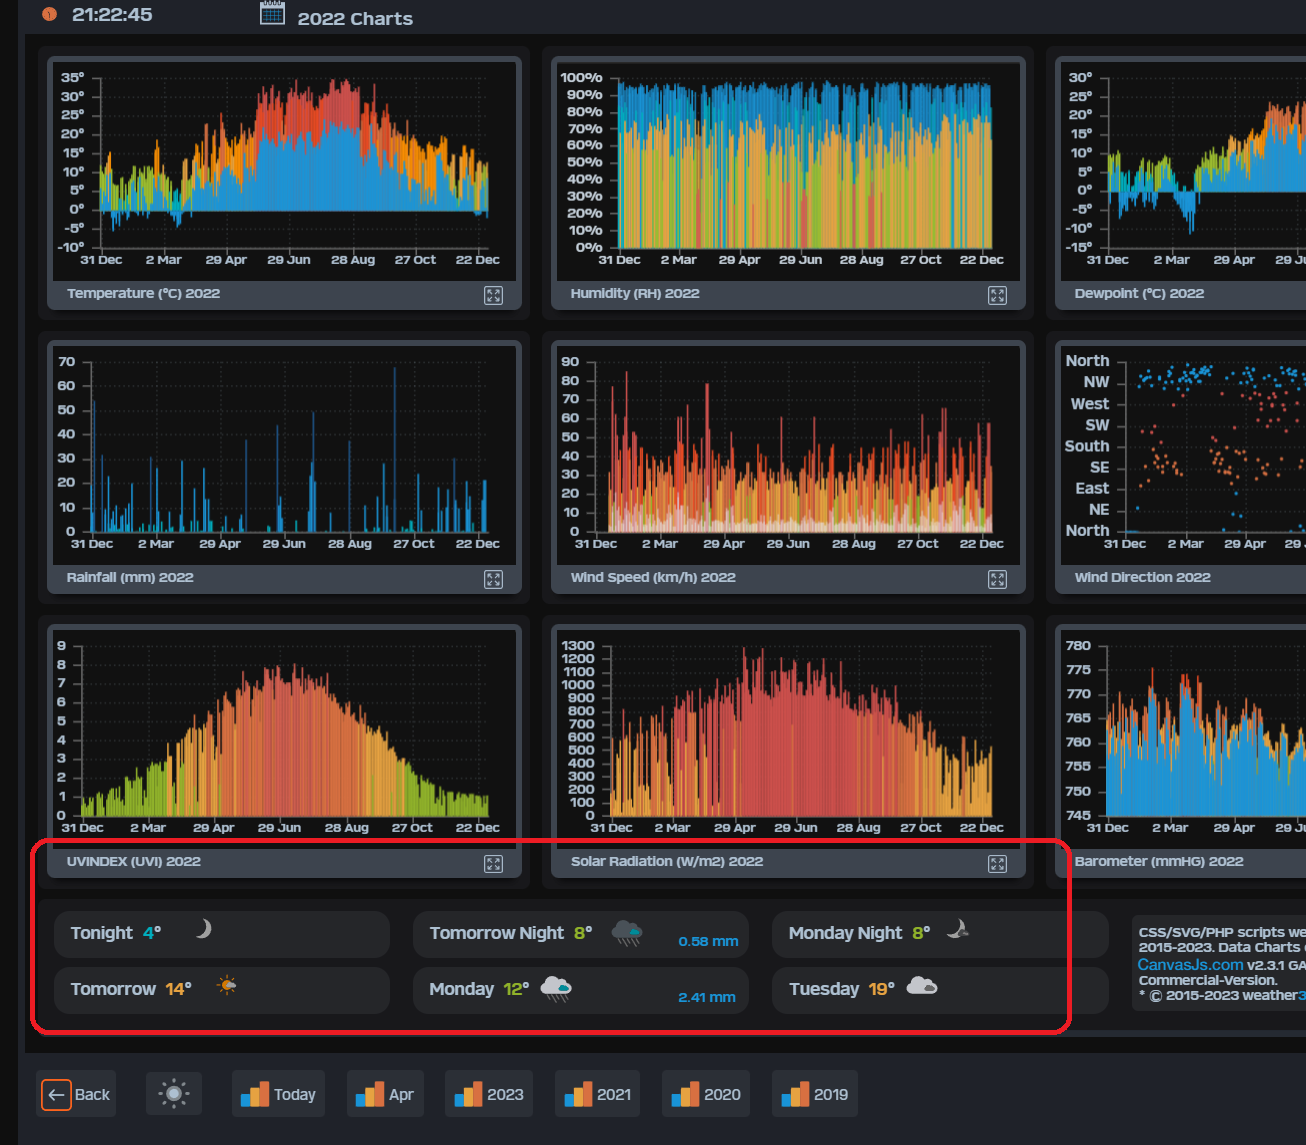Click the 21:22:45 clock time
The width and height of the screenshot is (1306, 1145).
pyautogui.click(x=112, y=15)
